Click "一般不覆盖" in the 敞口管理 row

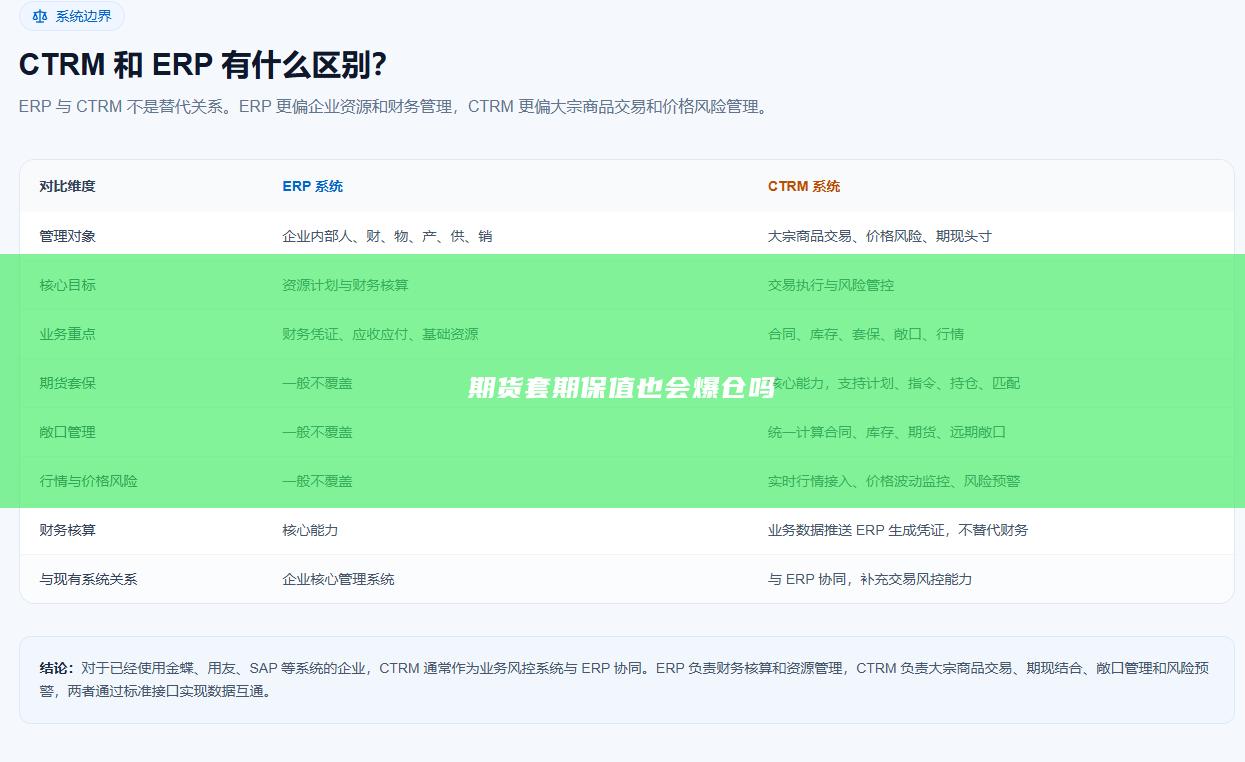(x=317, y=432)
